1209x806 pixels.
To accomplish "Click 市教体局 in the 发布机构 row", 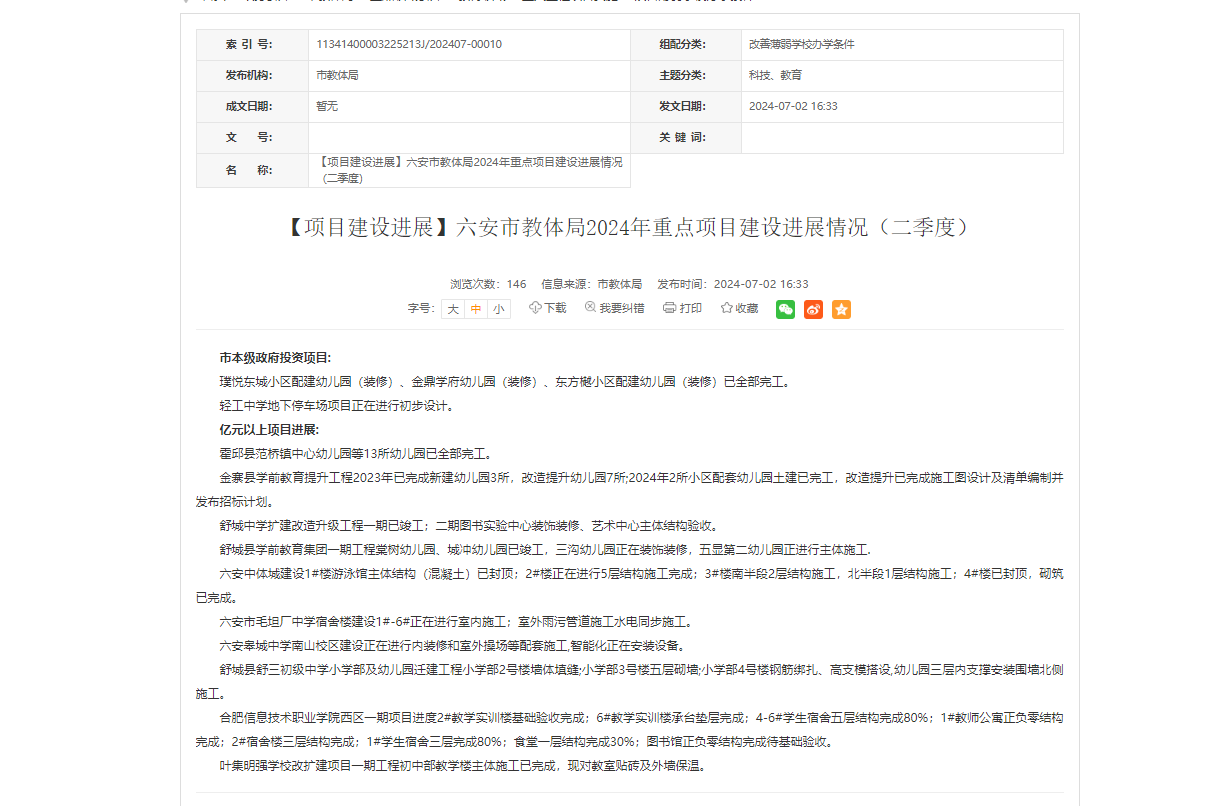I will [x=337, y=75].
